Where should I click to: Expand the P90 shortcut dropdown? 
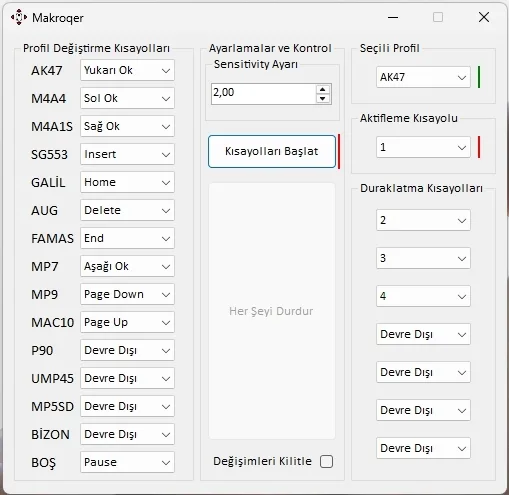(x=127, y=350)
